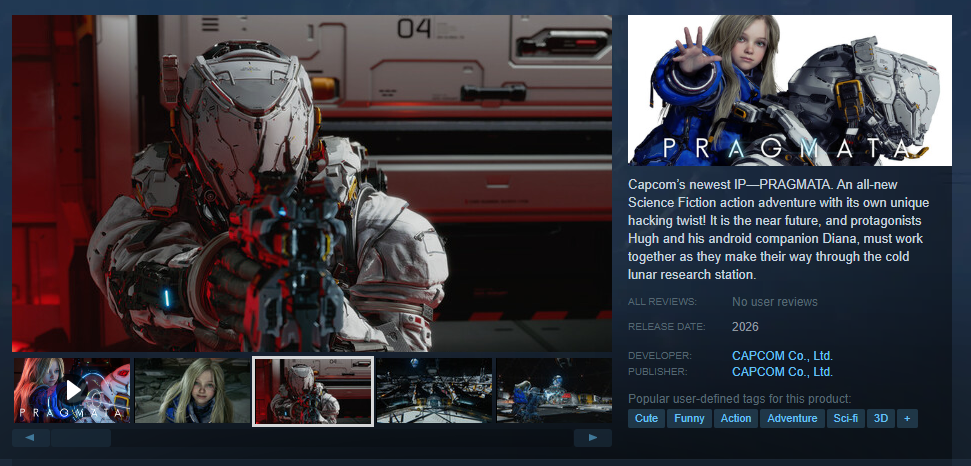Click the Sci-fi tag
The width and height of the screenshot is (971, 466).
click(x=845, y=418)
